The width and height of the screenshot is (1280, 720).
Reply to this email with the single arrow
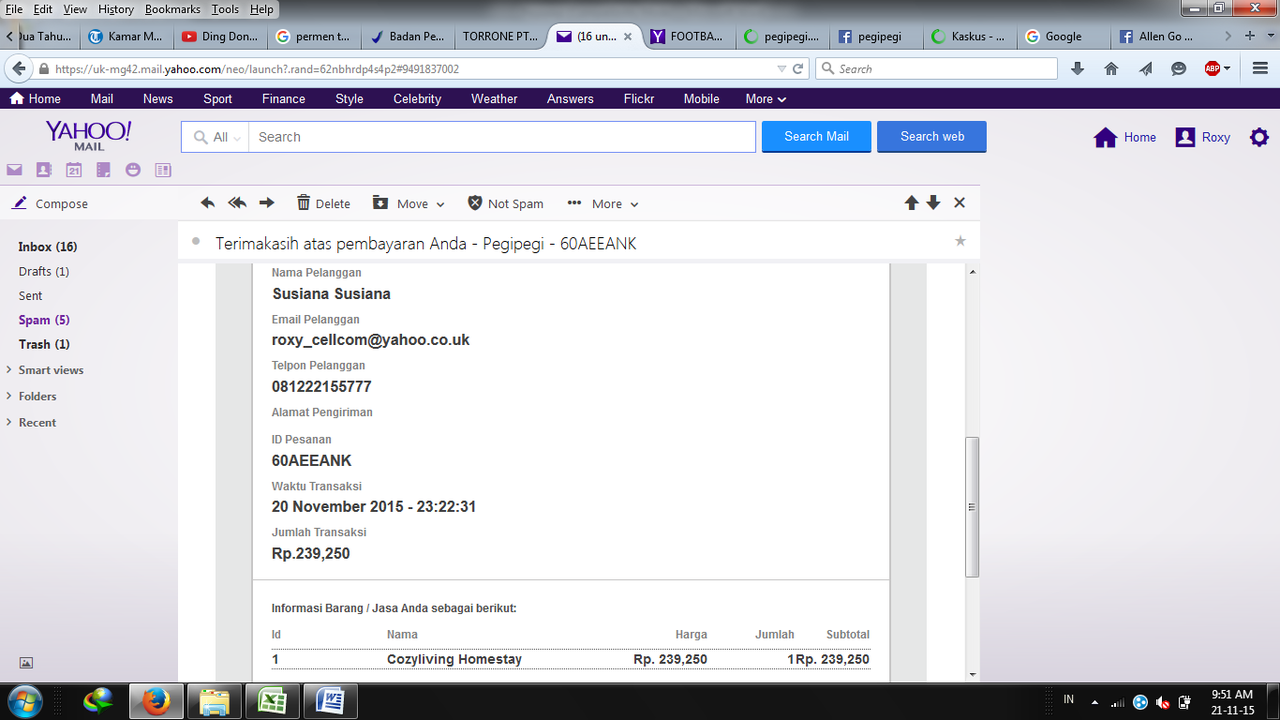coord(207,203)
